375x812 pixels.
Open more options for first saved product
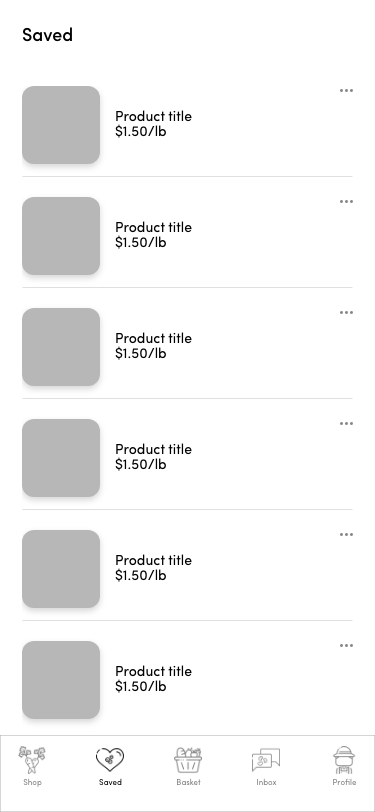click(346, 91)
